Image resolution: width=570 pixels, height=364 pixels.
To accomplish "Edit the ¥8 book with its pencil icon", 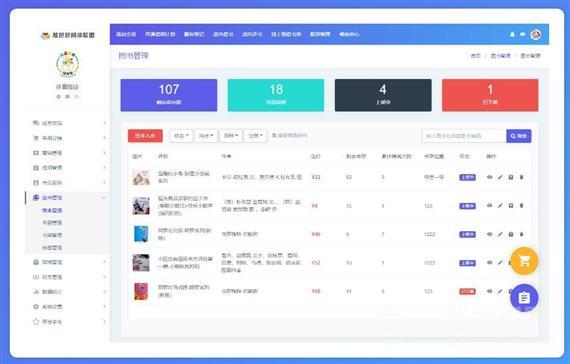I will [500, 205].
